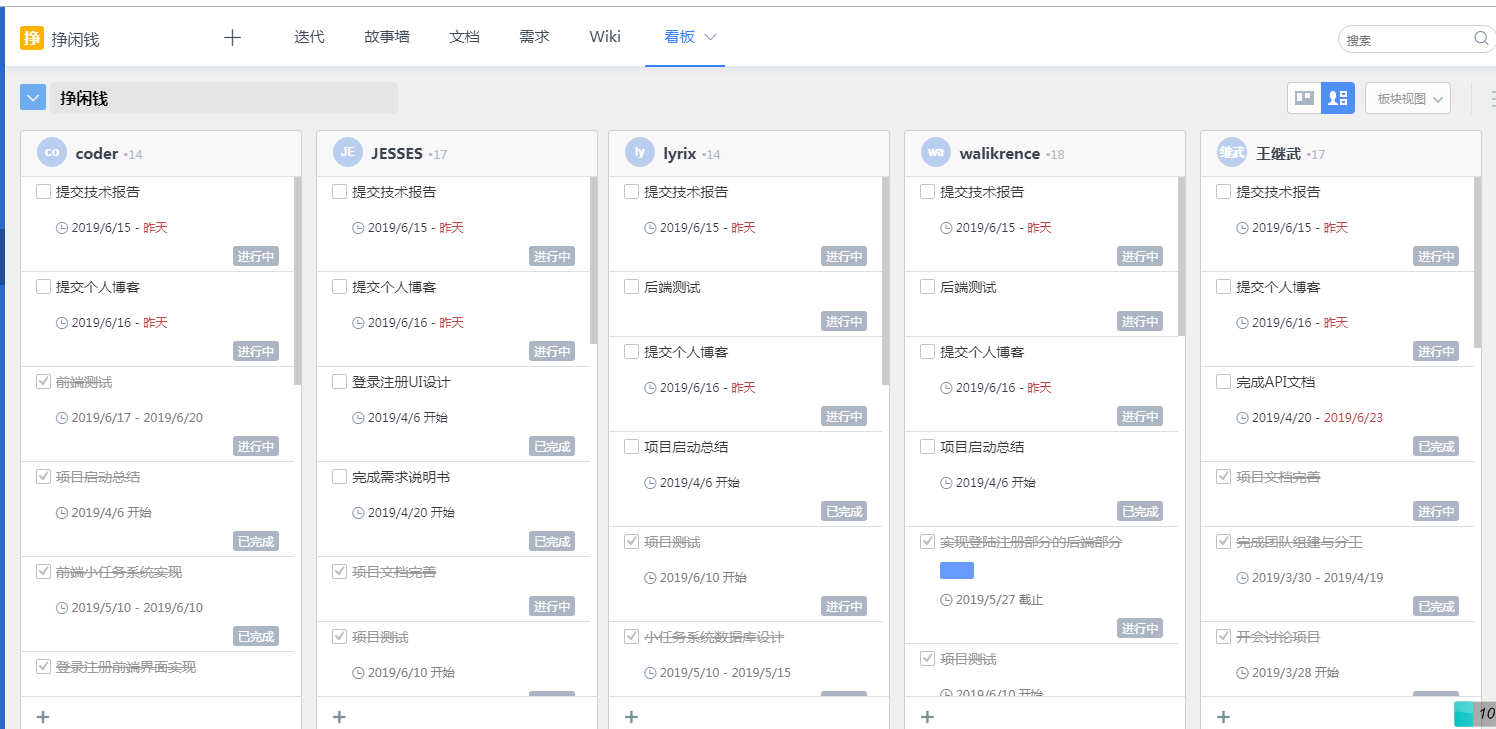Add a card in JESSES column
Viewport: 1496px width, 729px height.
pos(339,716)
